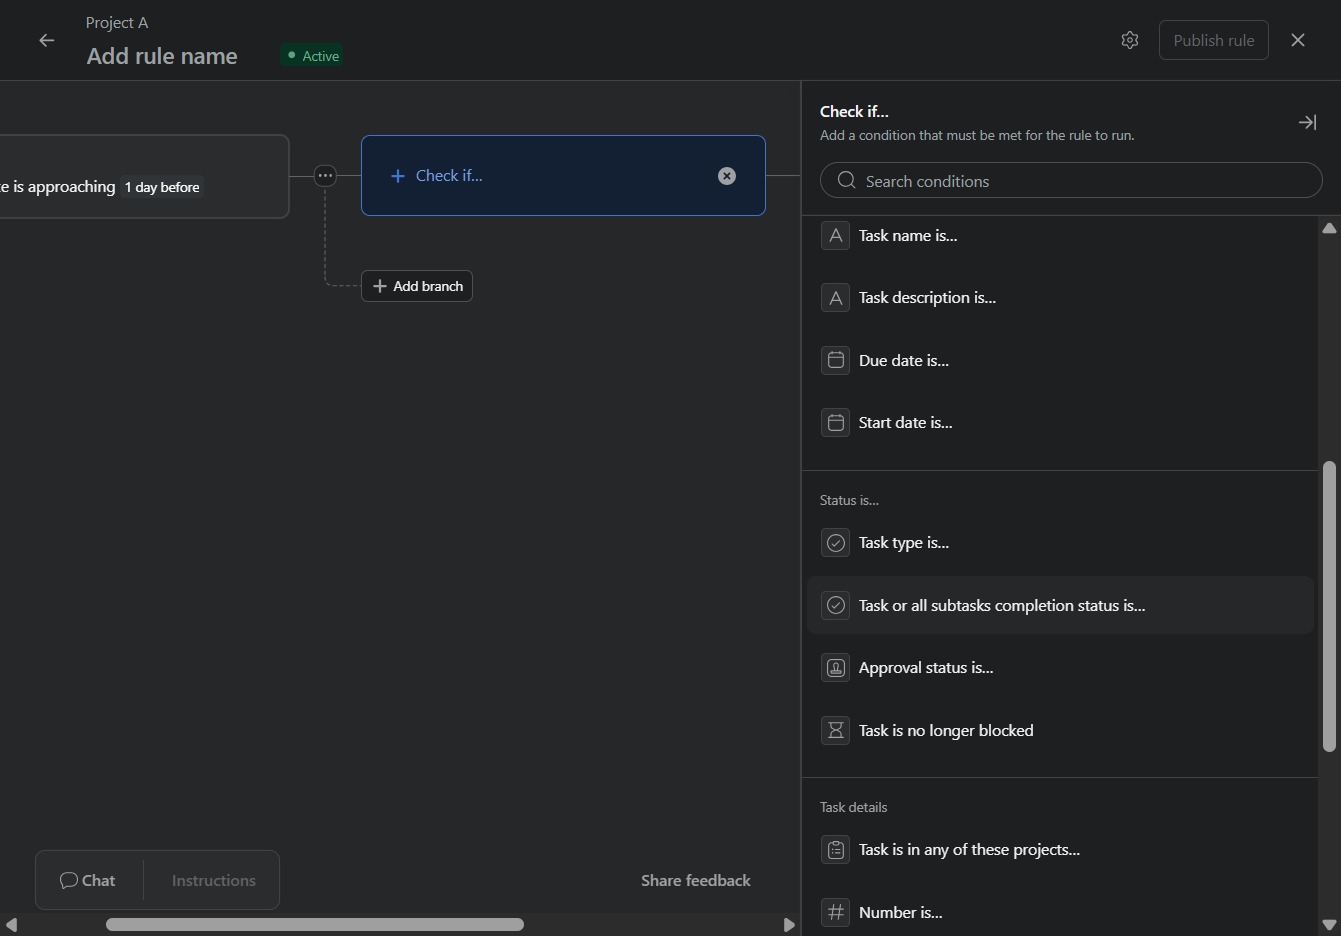This screenshot has height=936, width=1341.
Task: Open the Chat tab
Action: (x=88, y=880)
